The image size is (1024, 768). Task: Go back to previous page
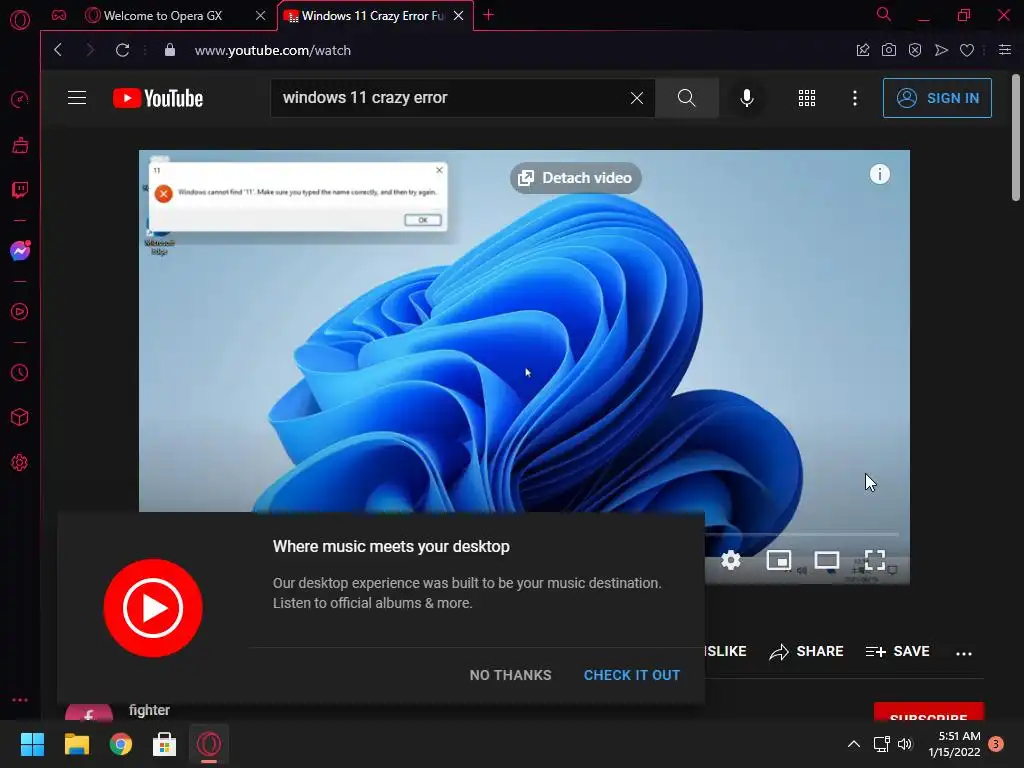pyautogui.click(x=58, y=50)
